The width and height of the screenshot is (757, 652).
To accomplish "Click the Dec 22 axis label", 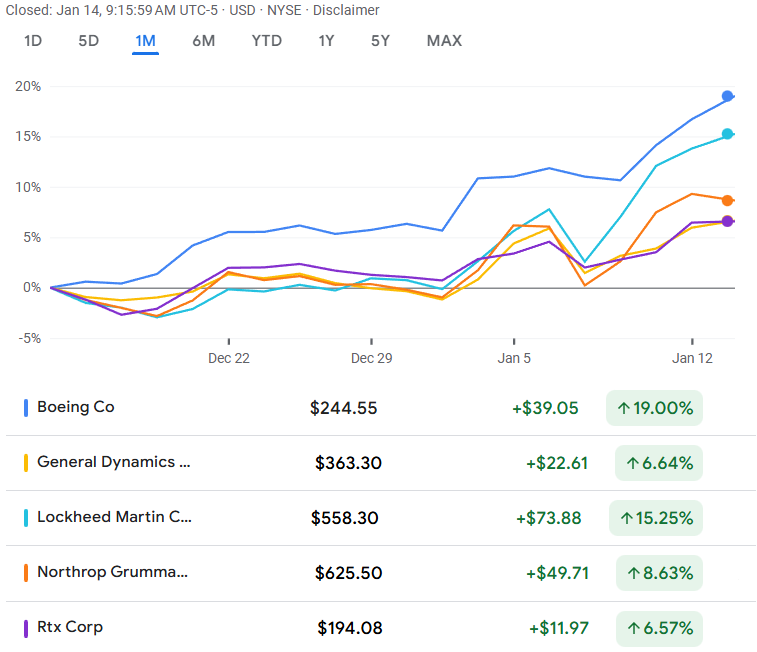I will pyautogui.click(x=229, y=358).
